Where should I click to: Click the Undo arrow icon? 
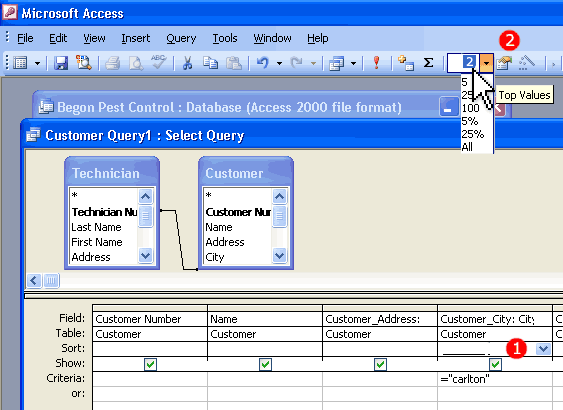click(263, 63)
